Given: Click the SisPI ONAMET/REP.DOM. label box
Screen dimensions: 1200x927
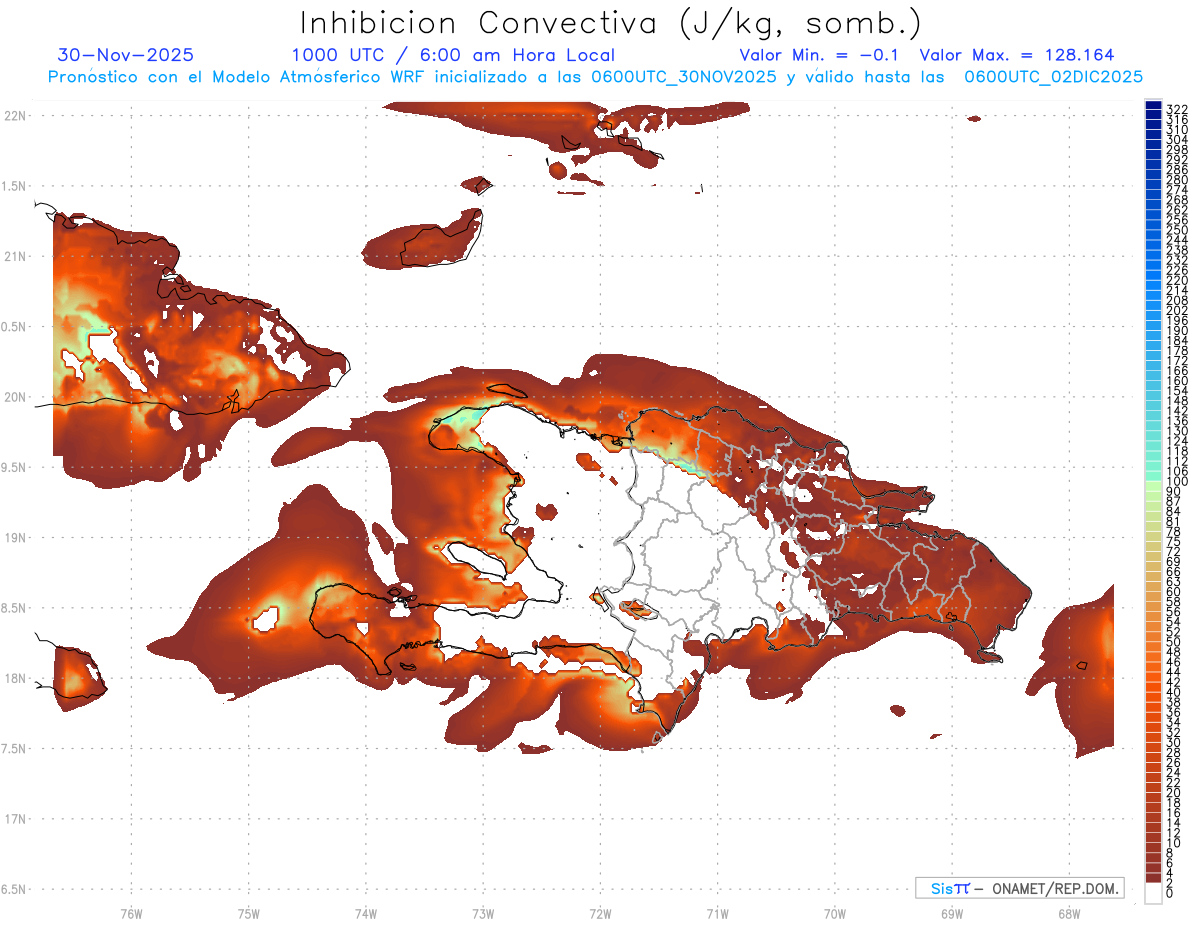Looking at the screenshot, I should click(1019, 888).
